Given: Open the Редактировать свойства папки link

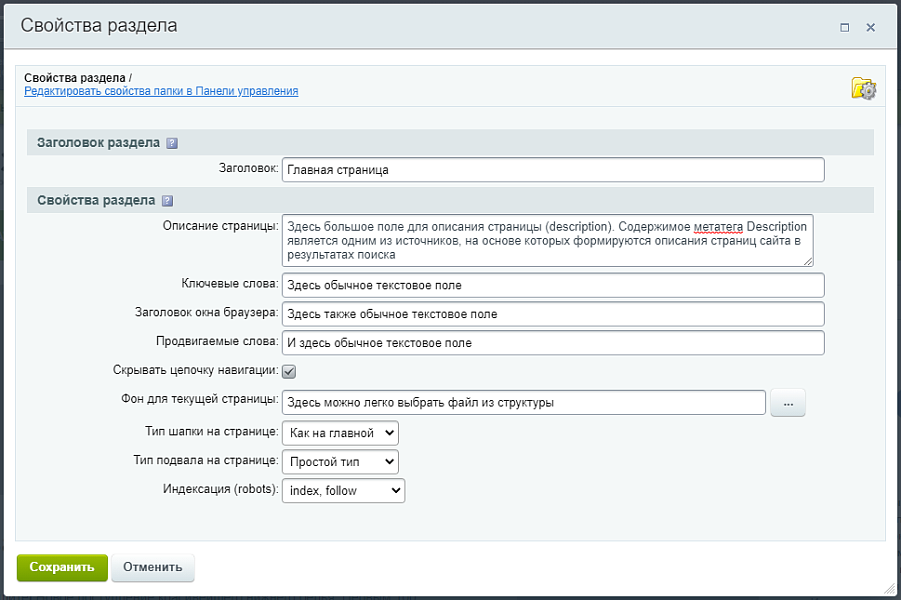Looking at the screenshot, I should [161, 91].
